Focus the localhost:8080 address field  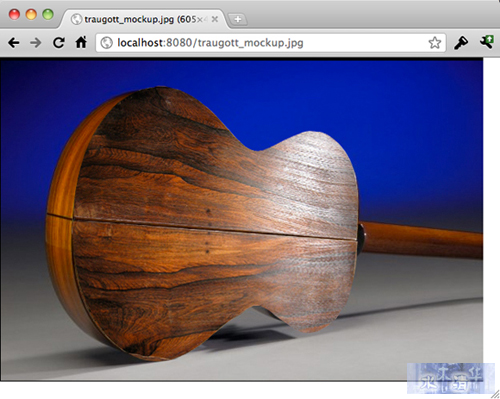click(x=271, y=43)
